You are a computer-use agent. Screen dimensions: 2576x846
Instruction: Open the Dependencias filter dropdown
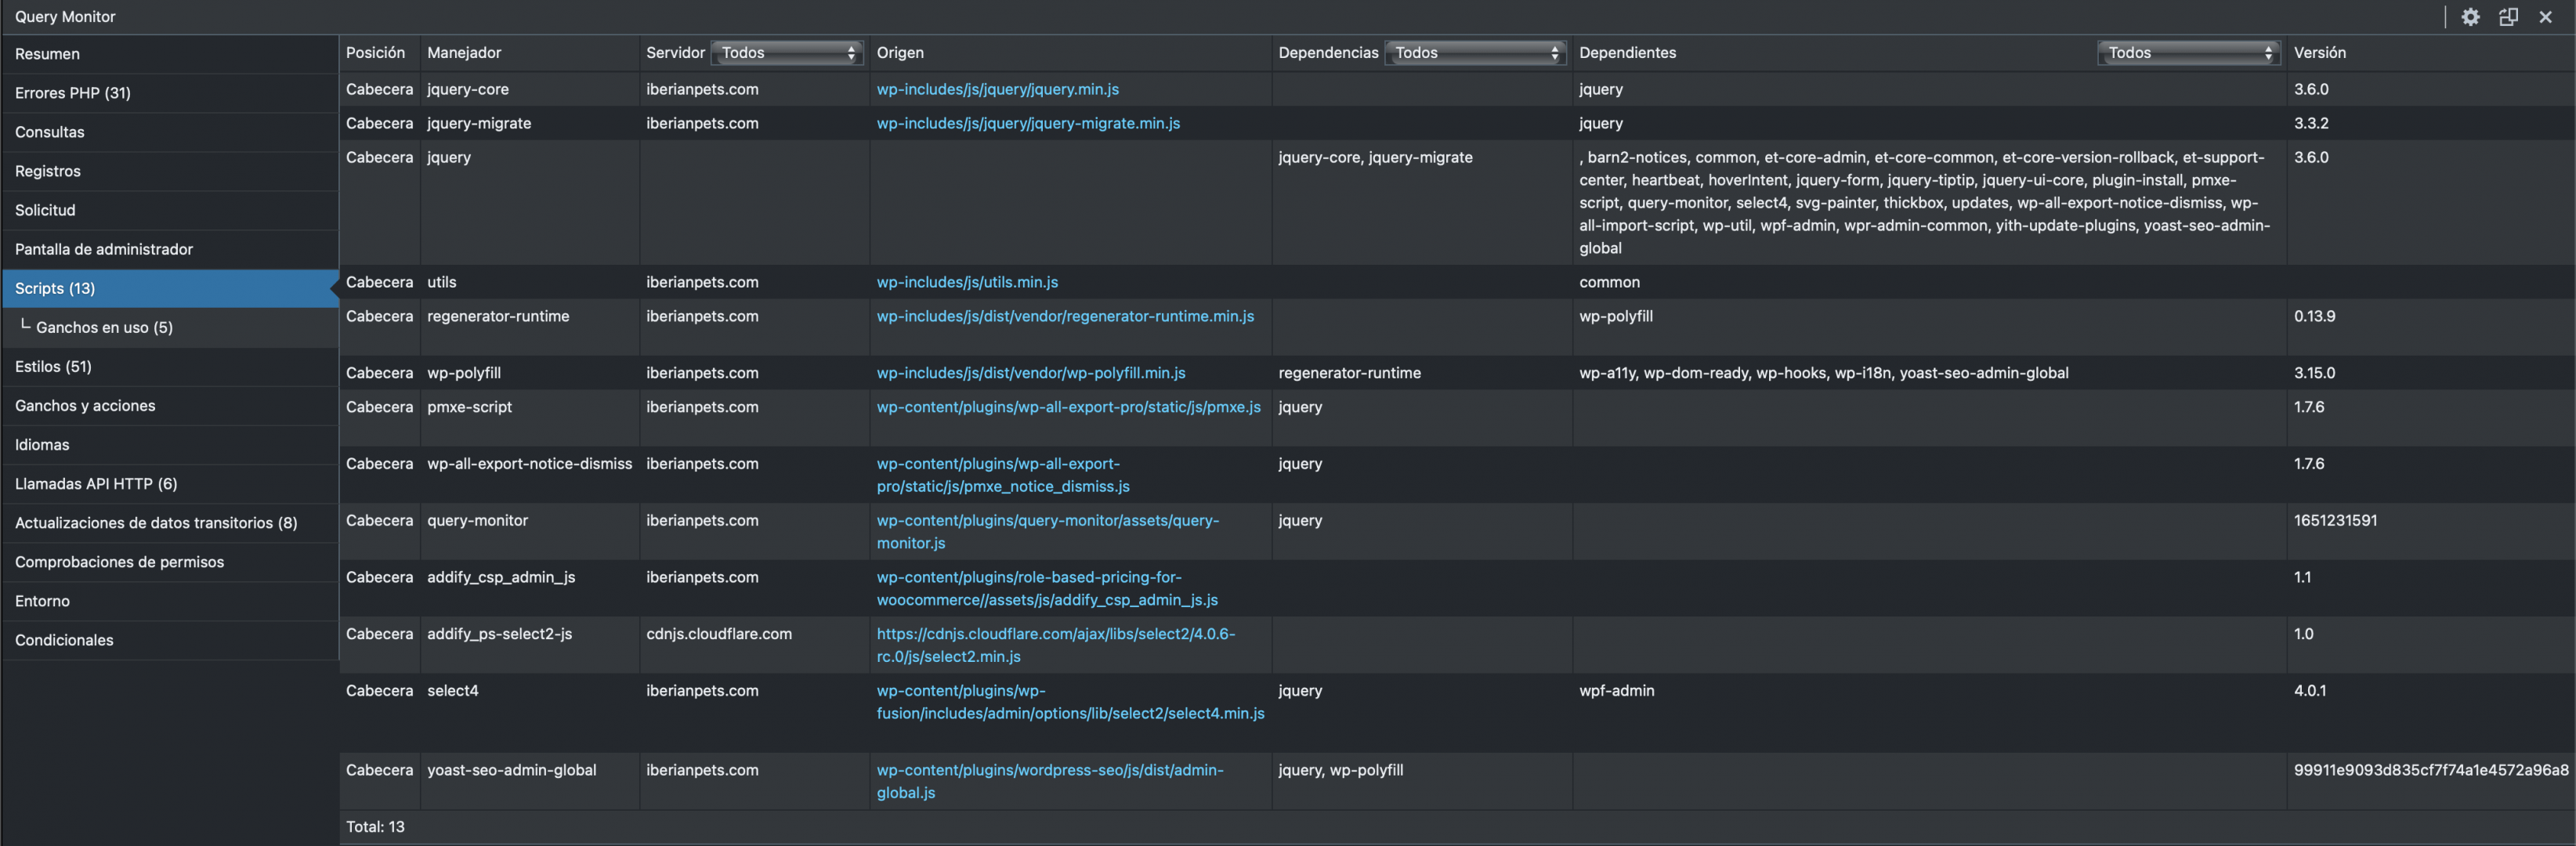[1475, 53]
